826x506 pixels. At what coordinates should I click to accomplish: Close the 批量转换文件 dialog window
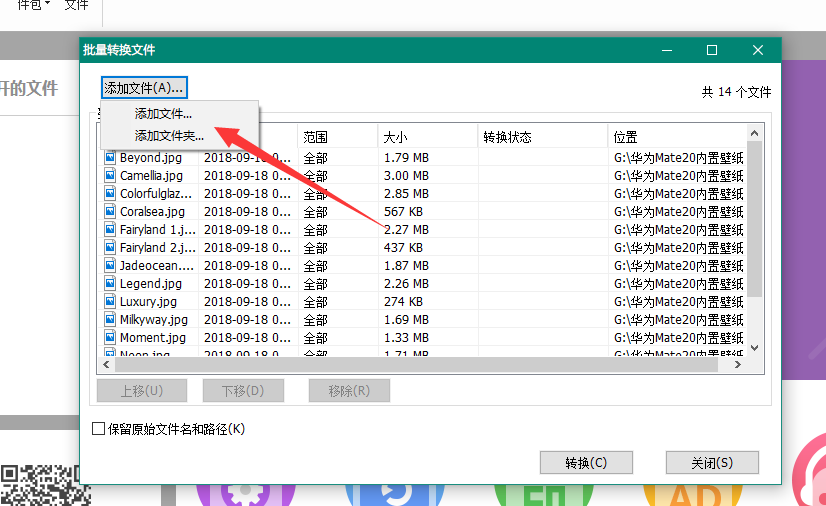(758, 50)
